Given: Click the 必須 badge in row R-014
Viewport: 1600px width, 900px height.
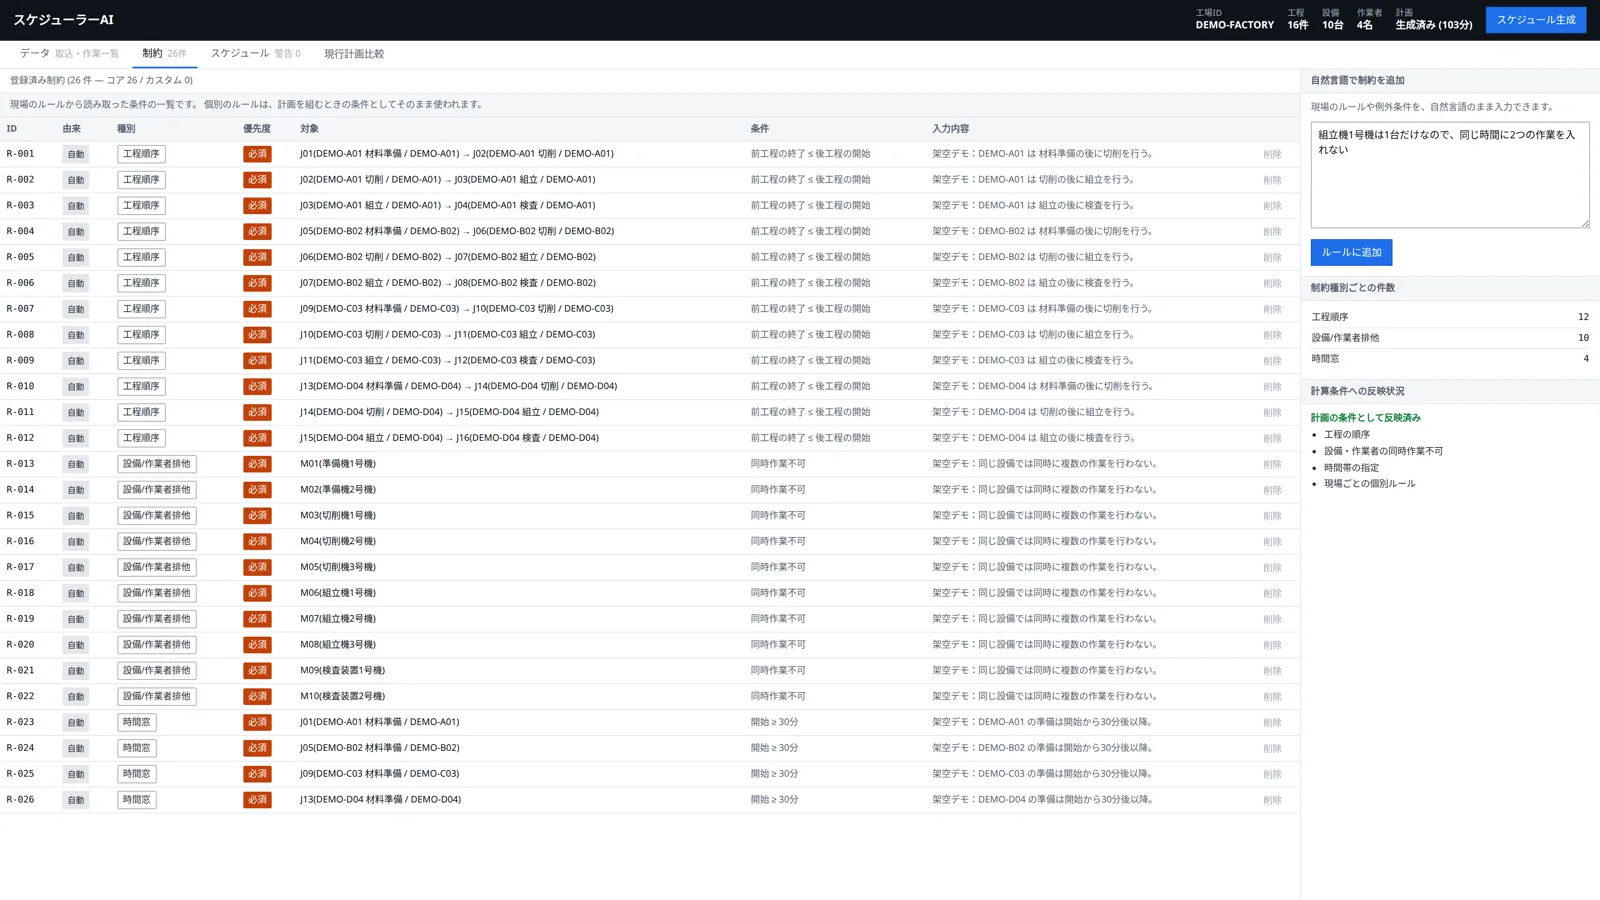Looking at the screenshot, I should pos(257,490).
